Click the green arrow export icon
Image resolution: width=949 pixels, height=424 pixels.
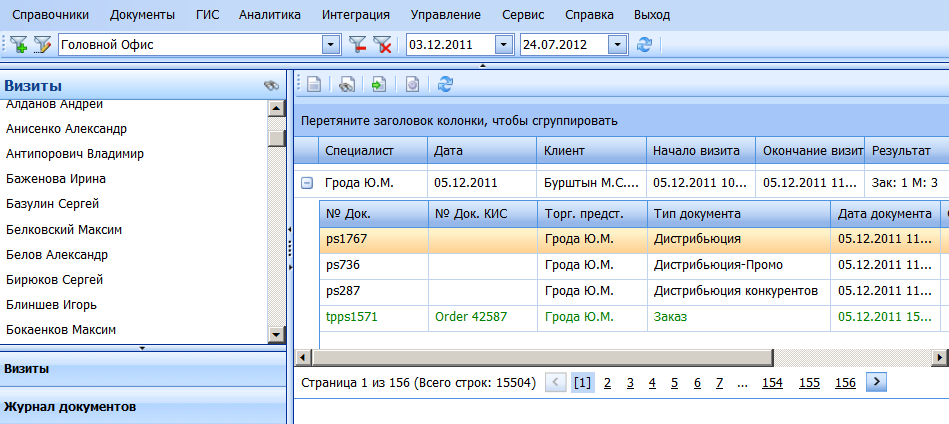pos(379,86)
